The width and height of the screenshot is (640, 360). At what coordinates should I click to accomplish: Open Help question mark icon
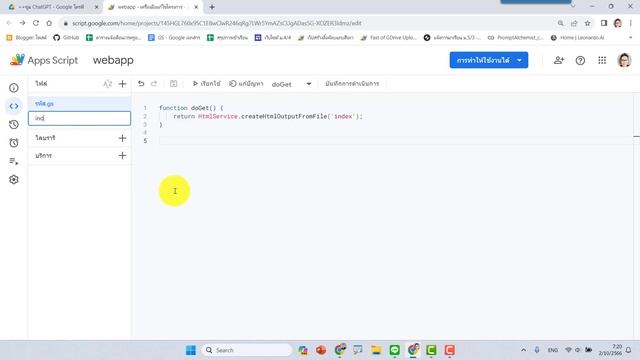[580, 60]
